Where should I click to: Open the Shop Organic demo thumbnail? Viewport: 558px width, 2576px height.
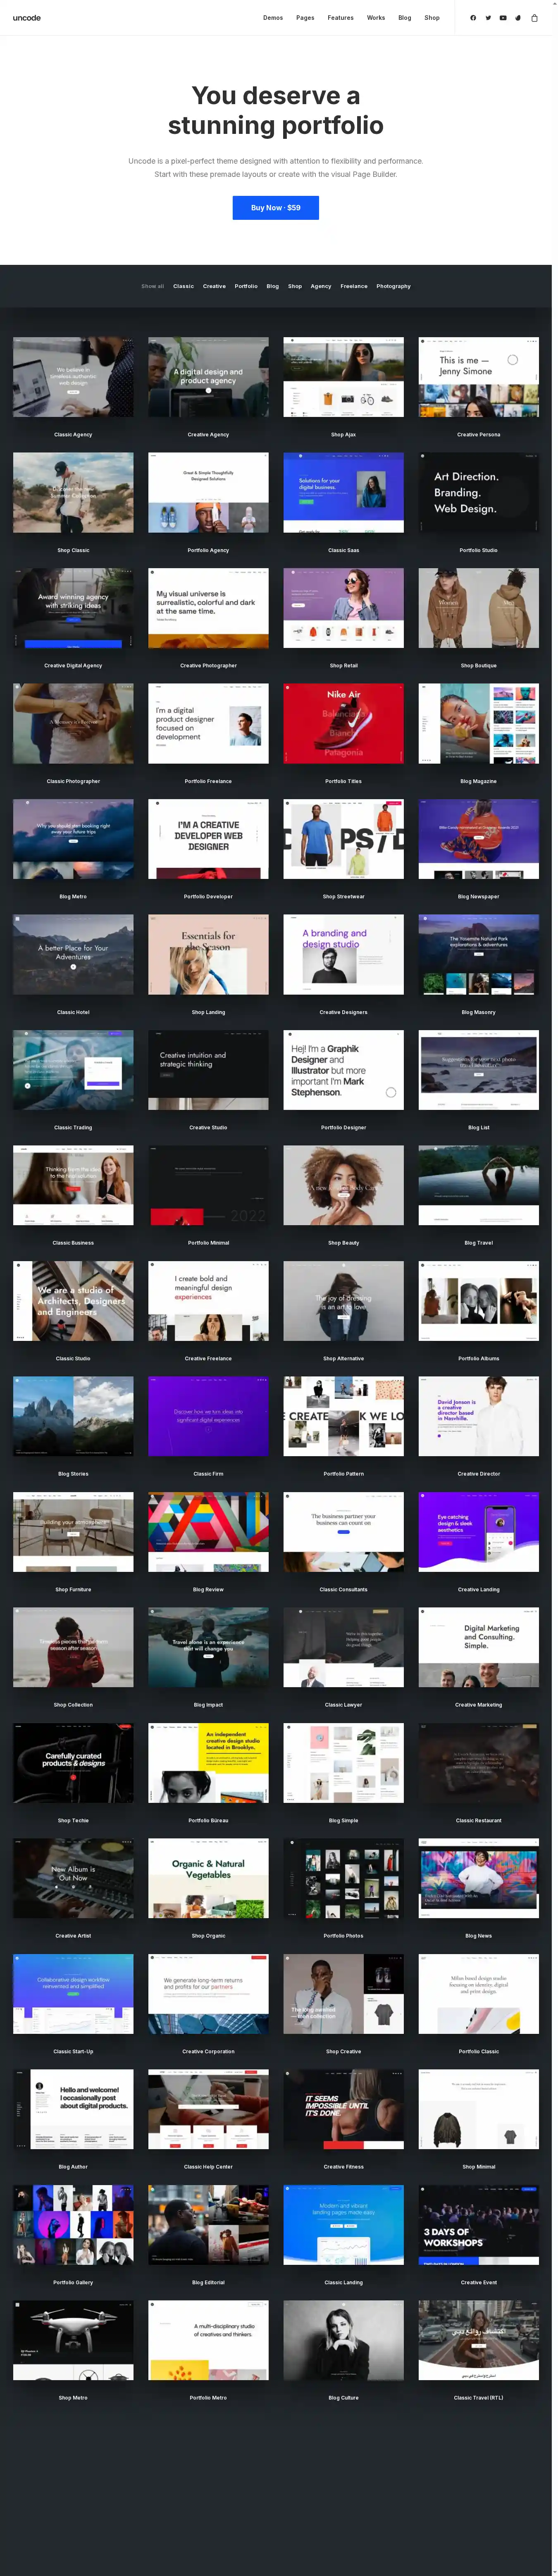208,1878
